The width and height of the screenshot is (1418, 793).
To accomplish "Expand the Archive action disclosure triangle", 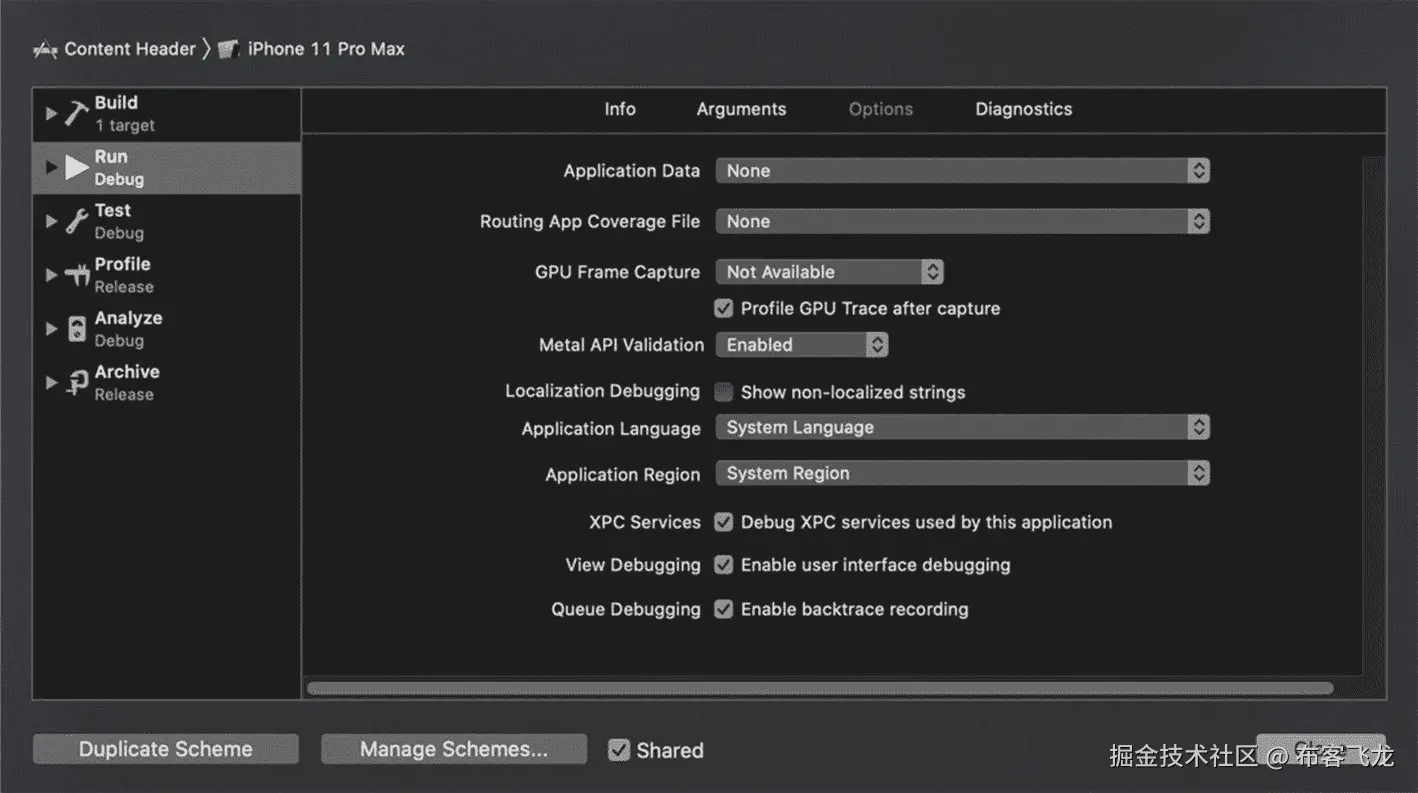I will pos(51,383).
